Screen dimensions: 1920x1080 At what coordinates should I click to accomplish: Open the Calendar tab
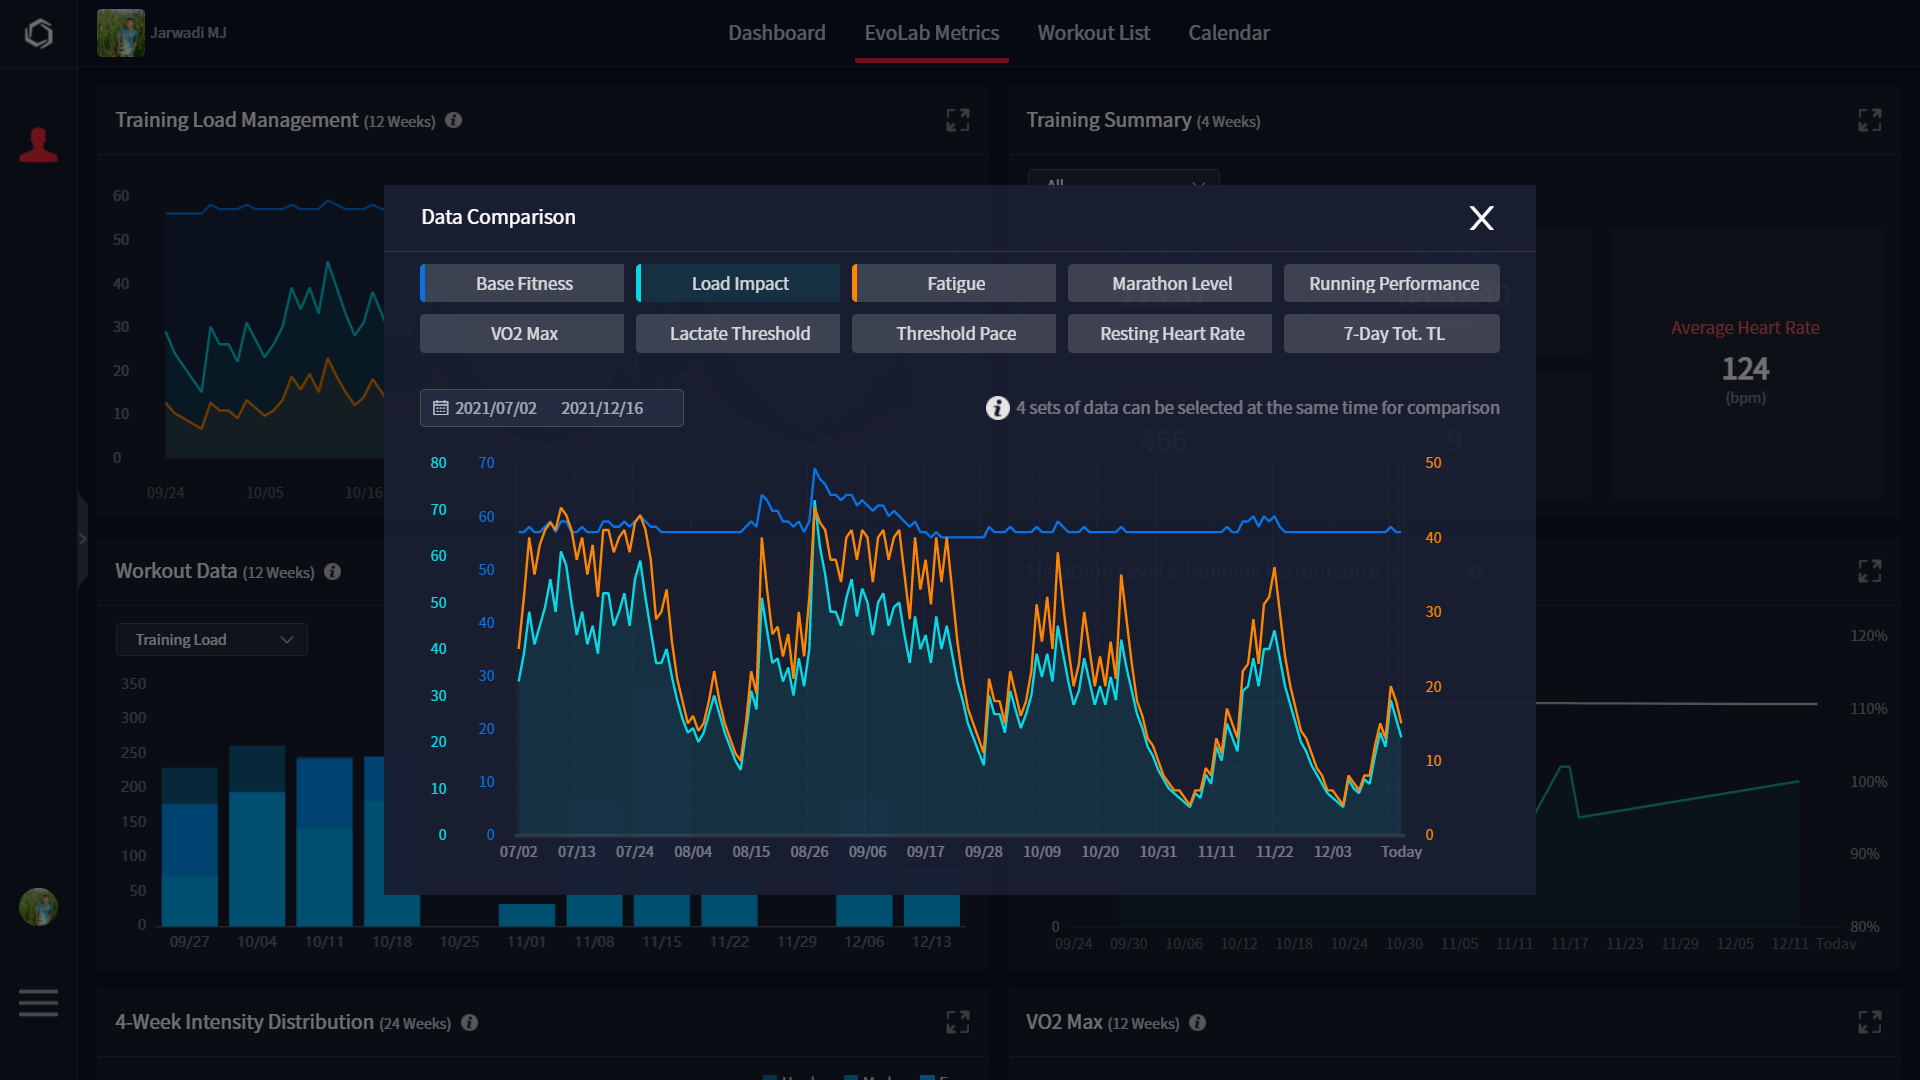coord(1228,33)
